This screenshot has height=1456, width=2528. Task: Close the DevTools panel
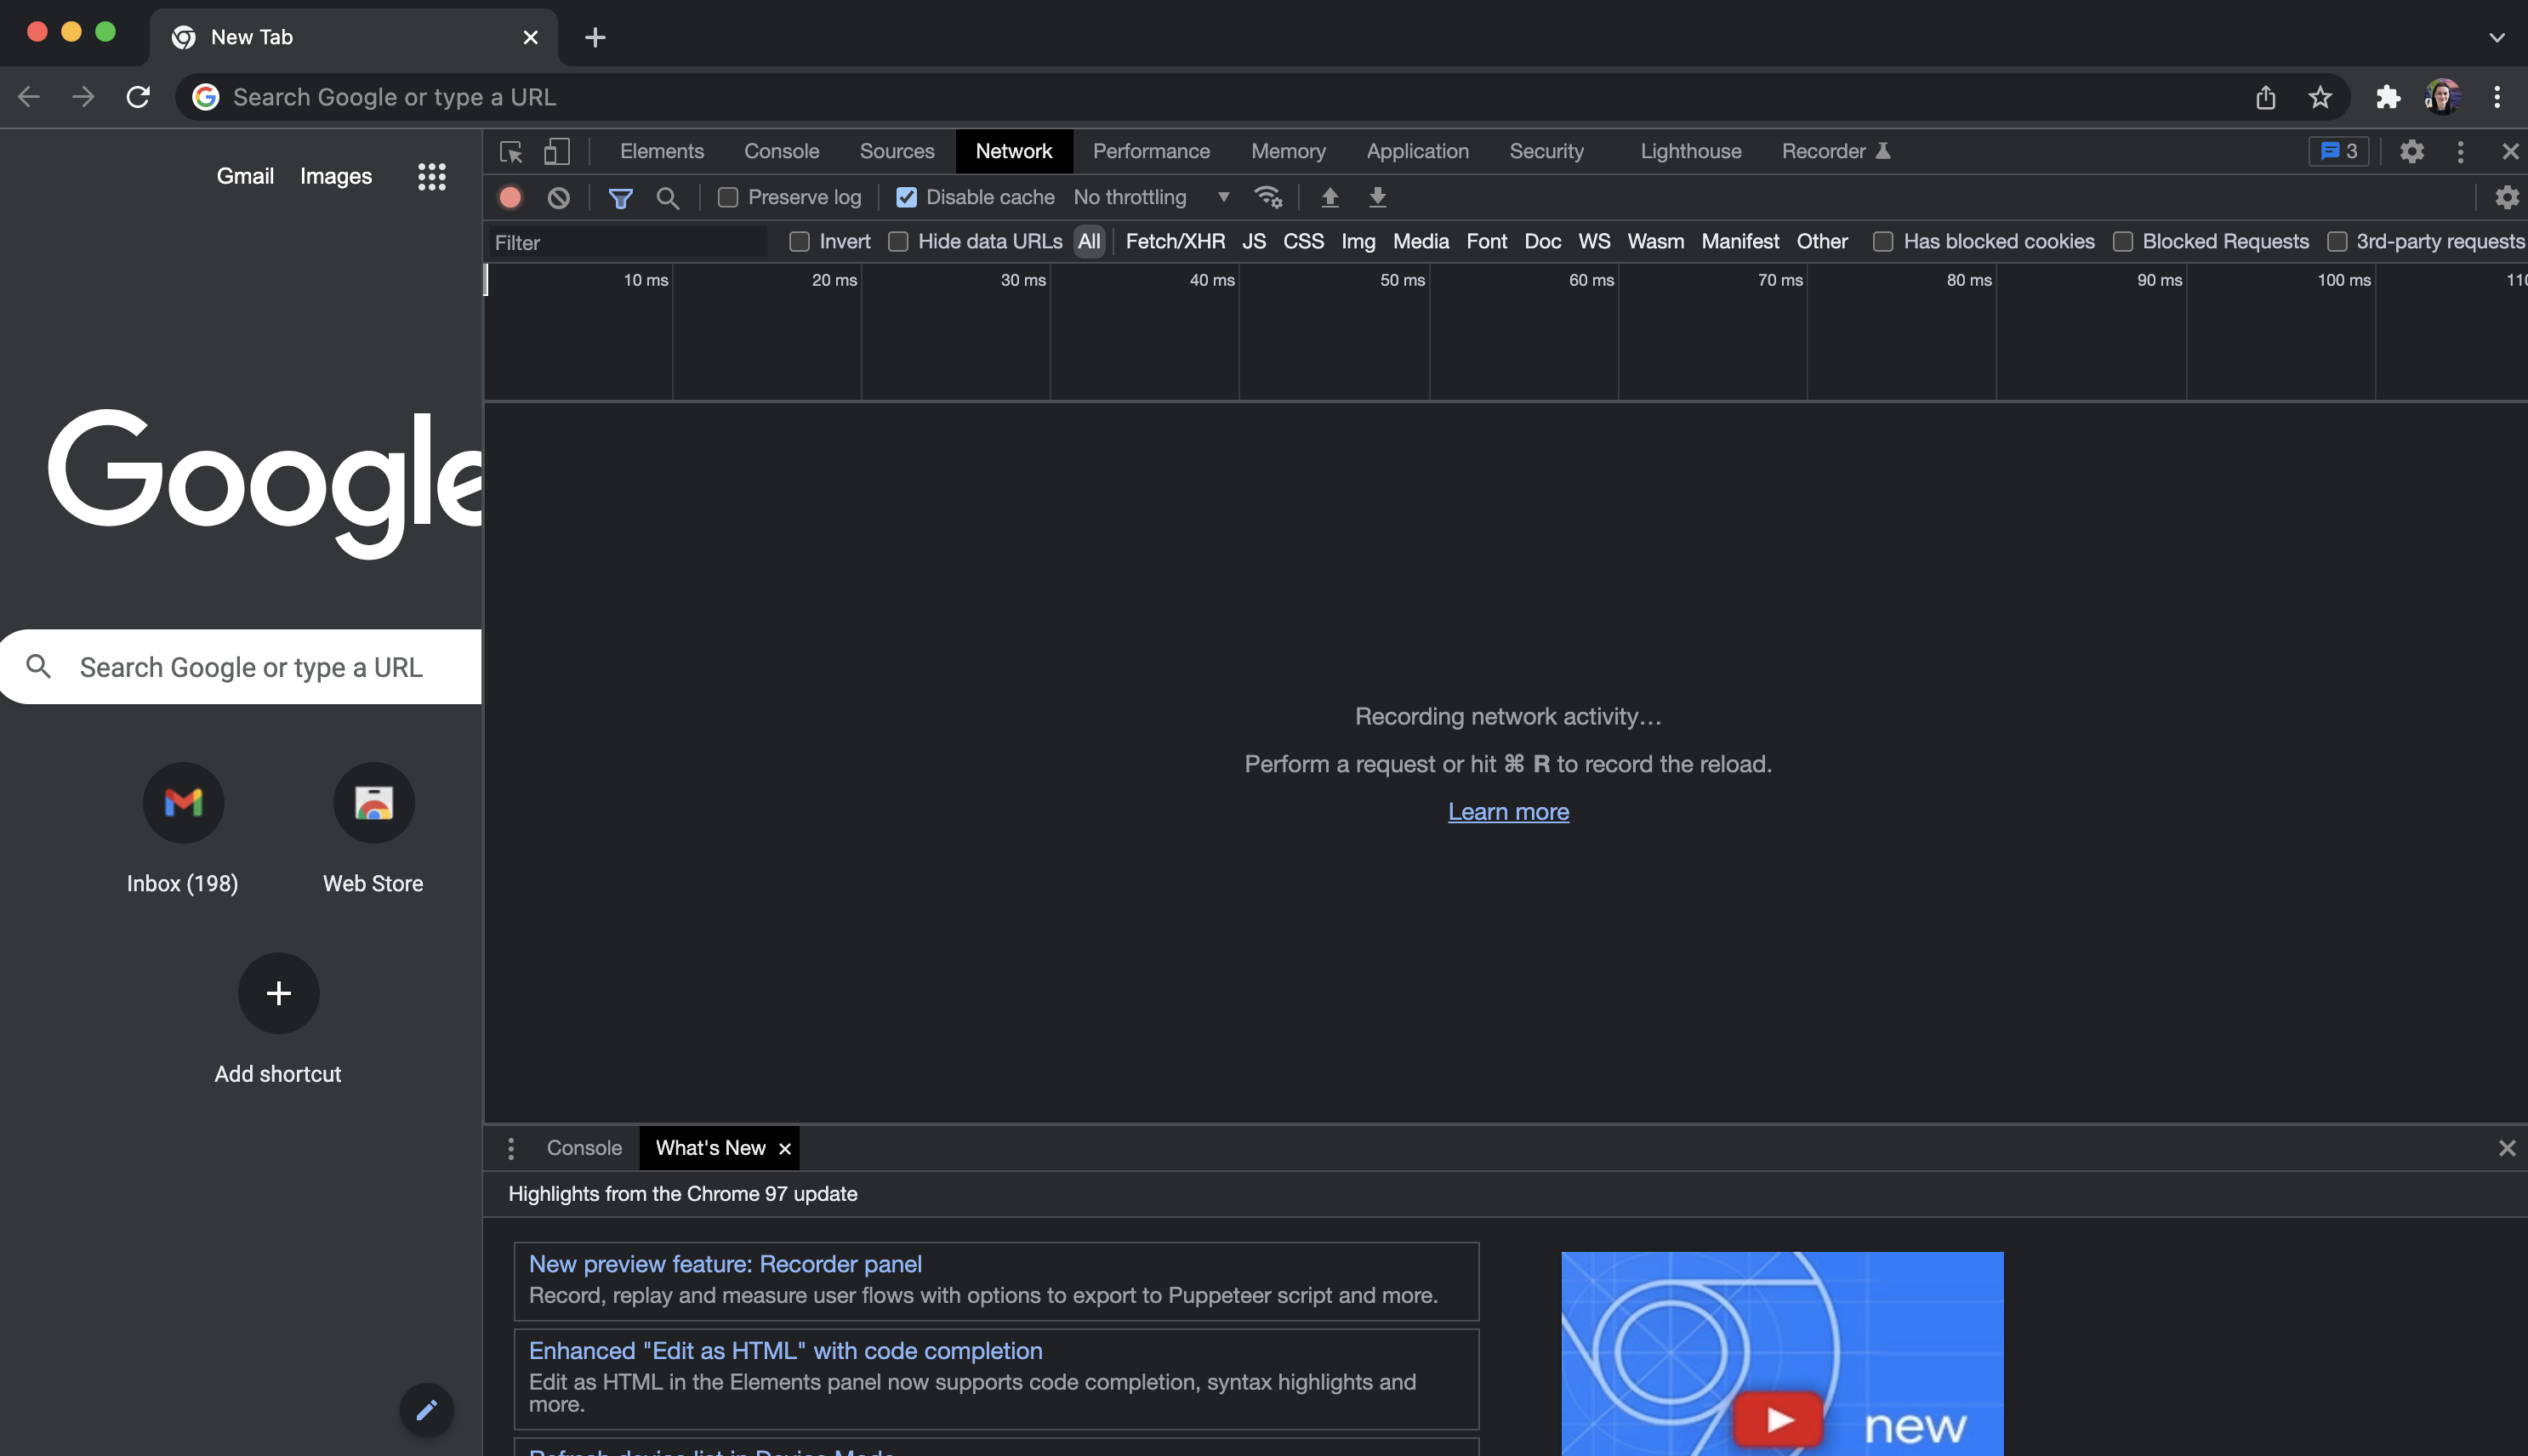coord(2510,151)
